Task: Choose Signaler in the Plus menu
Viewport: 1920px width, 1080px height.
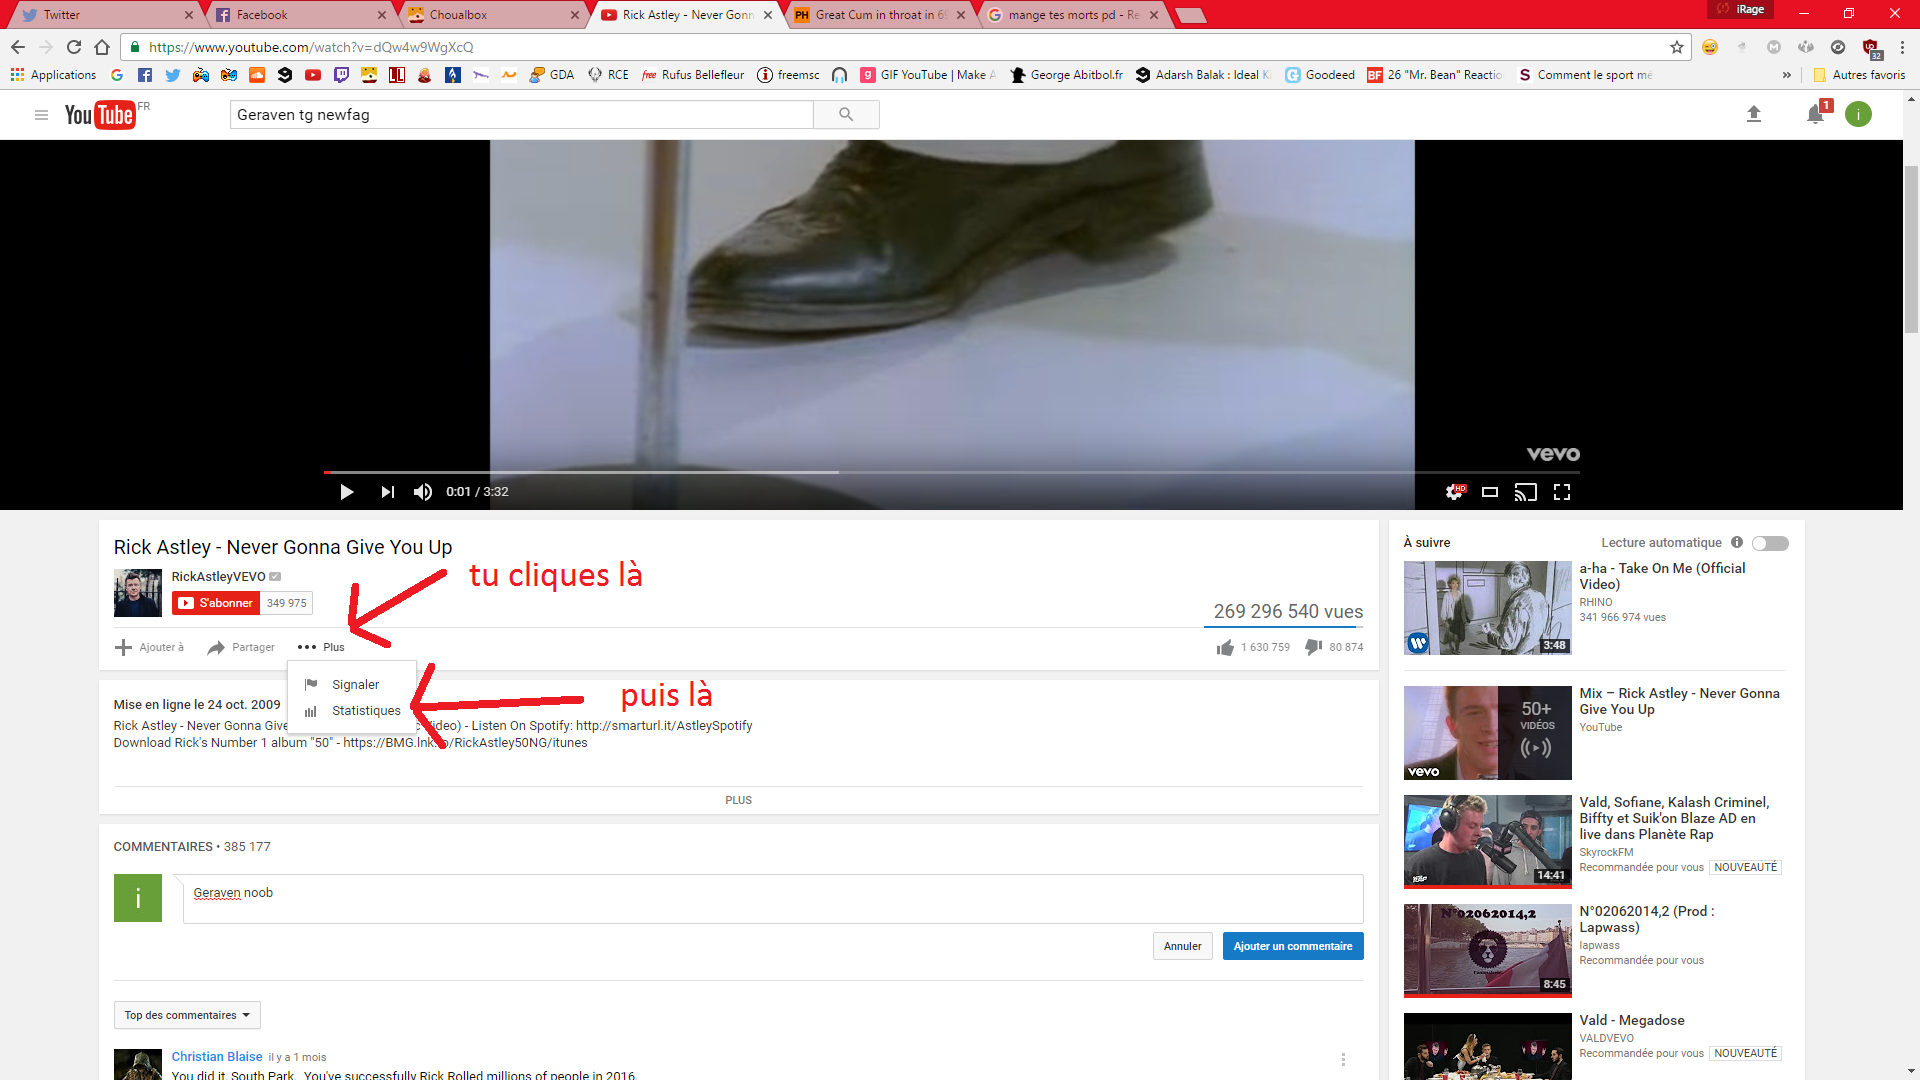Action: click(x=355, y=685)
